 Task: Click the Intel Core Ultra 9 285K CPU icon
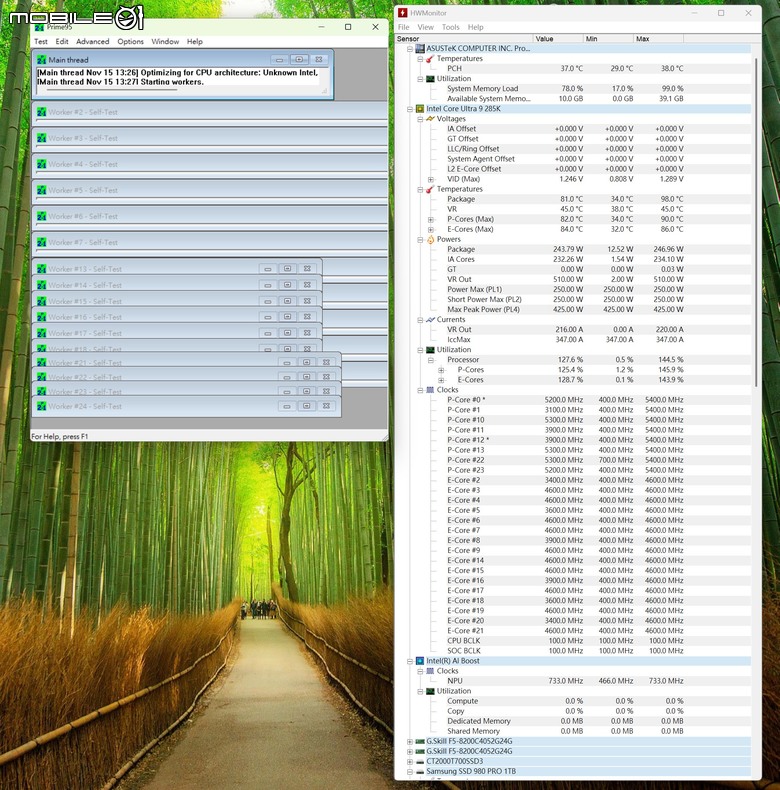(x=420, y=109)
